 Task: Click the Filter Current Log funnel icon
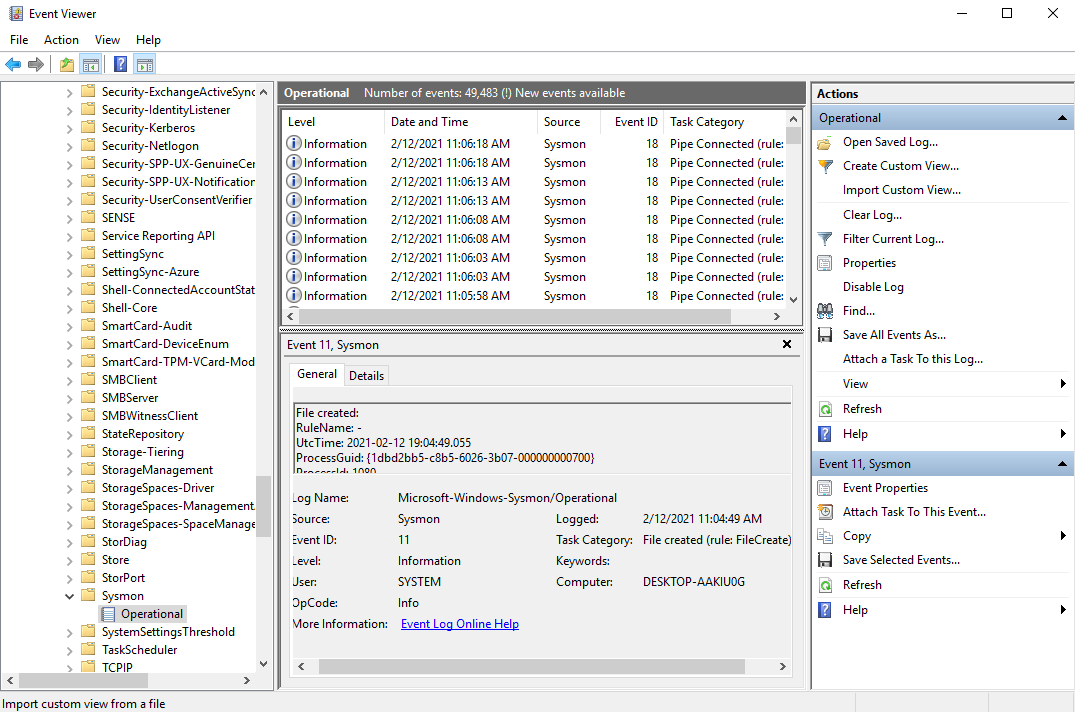coord(825,239)
